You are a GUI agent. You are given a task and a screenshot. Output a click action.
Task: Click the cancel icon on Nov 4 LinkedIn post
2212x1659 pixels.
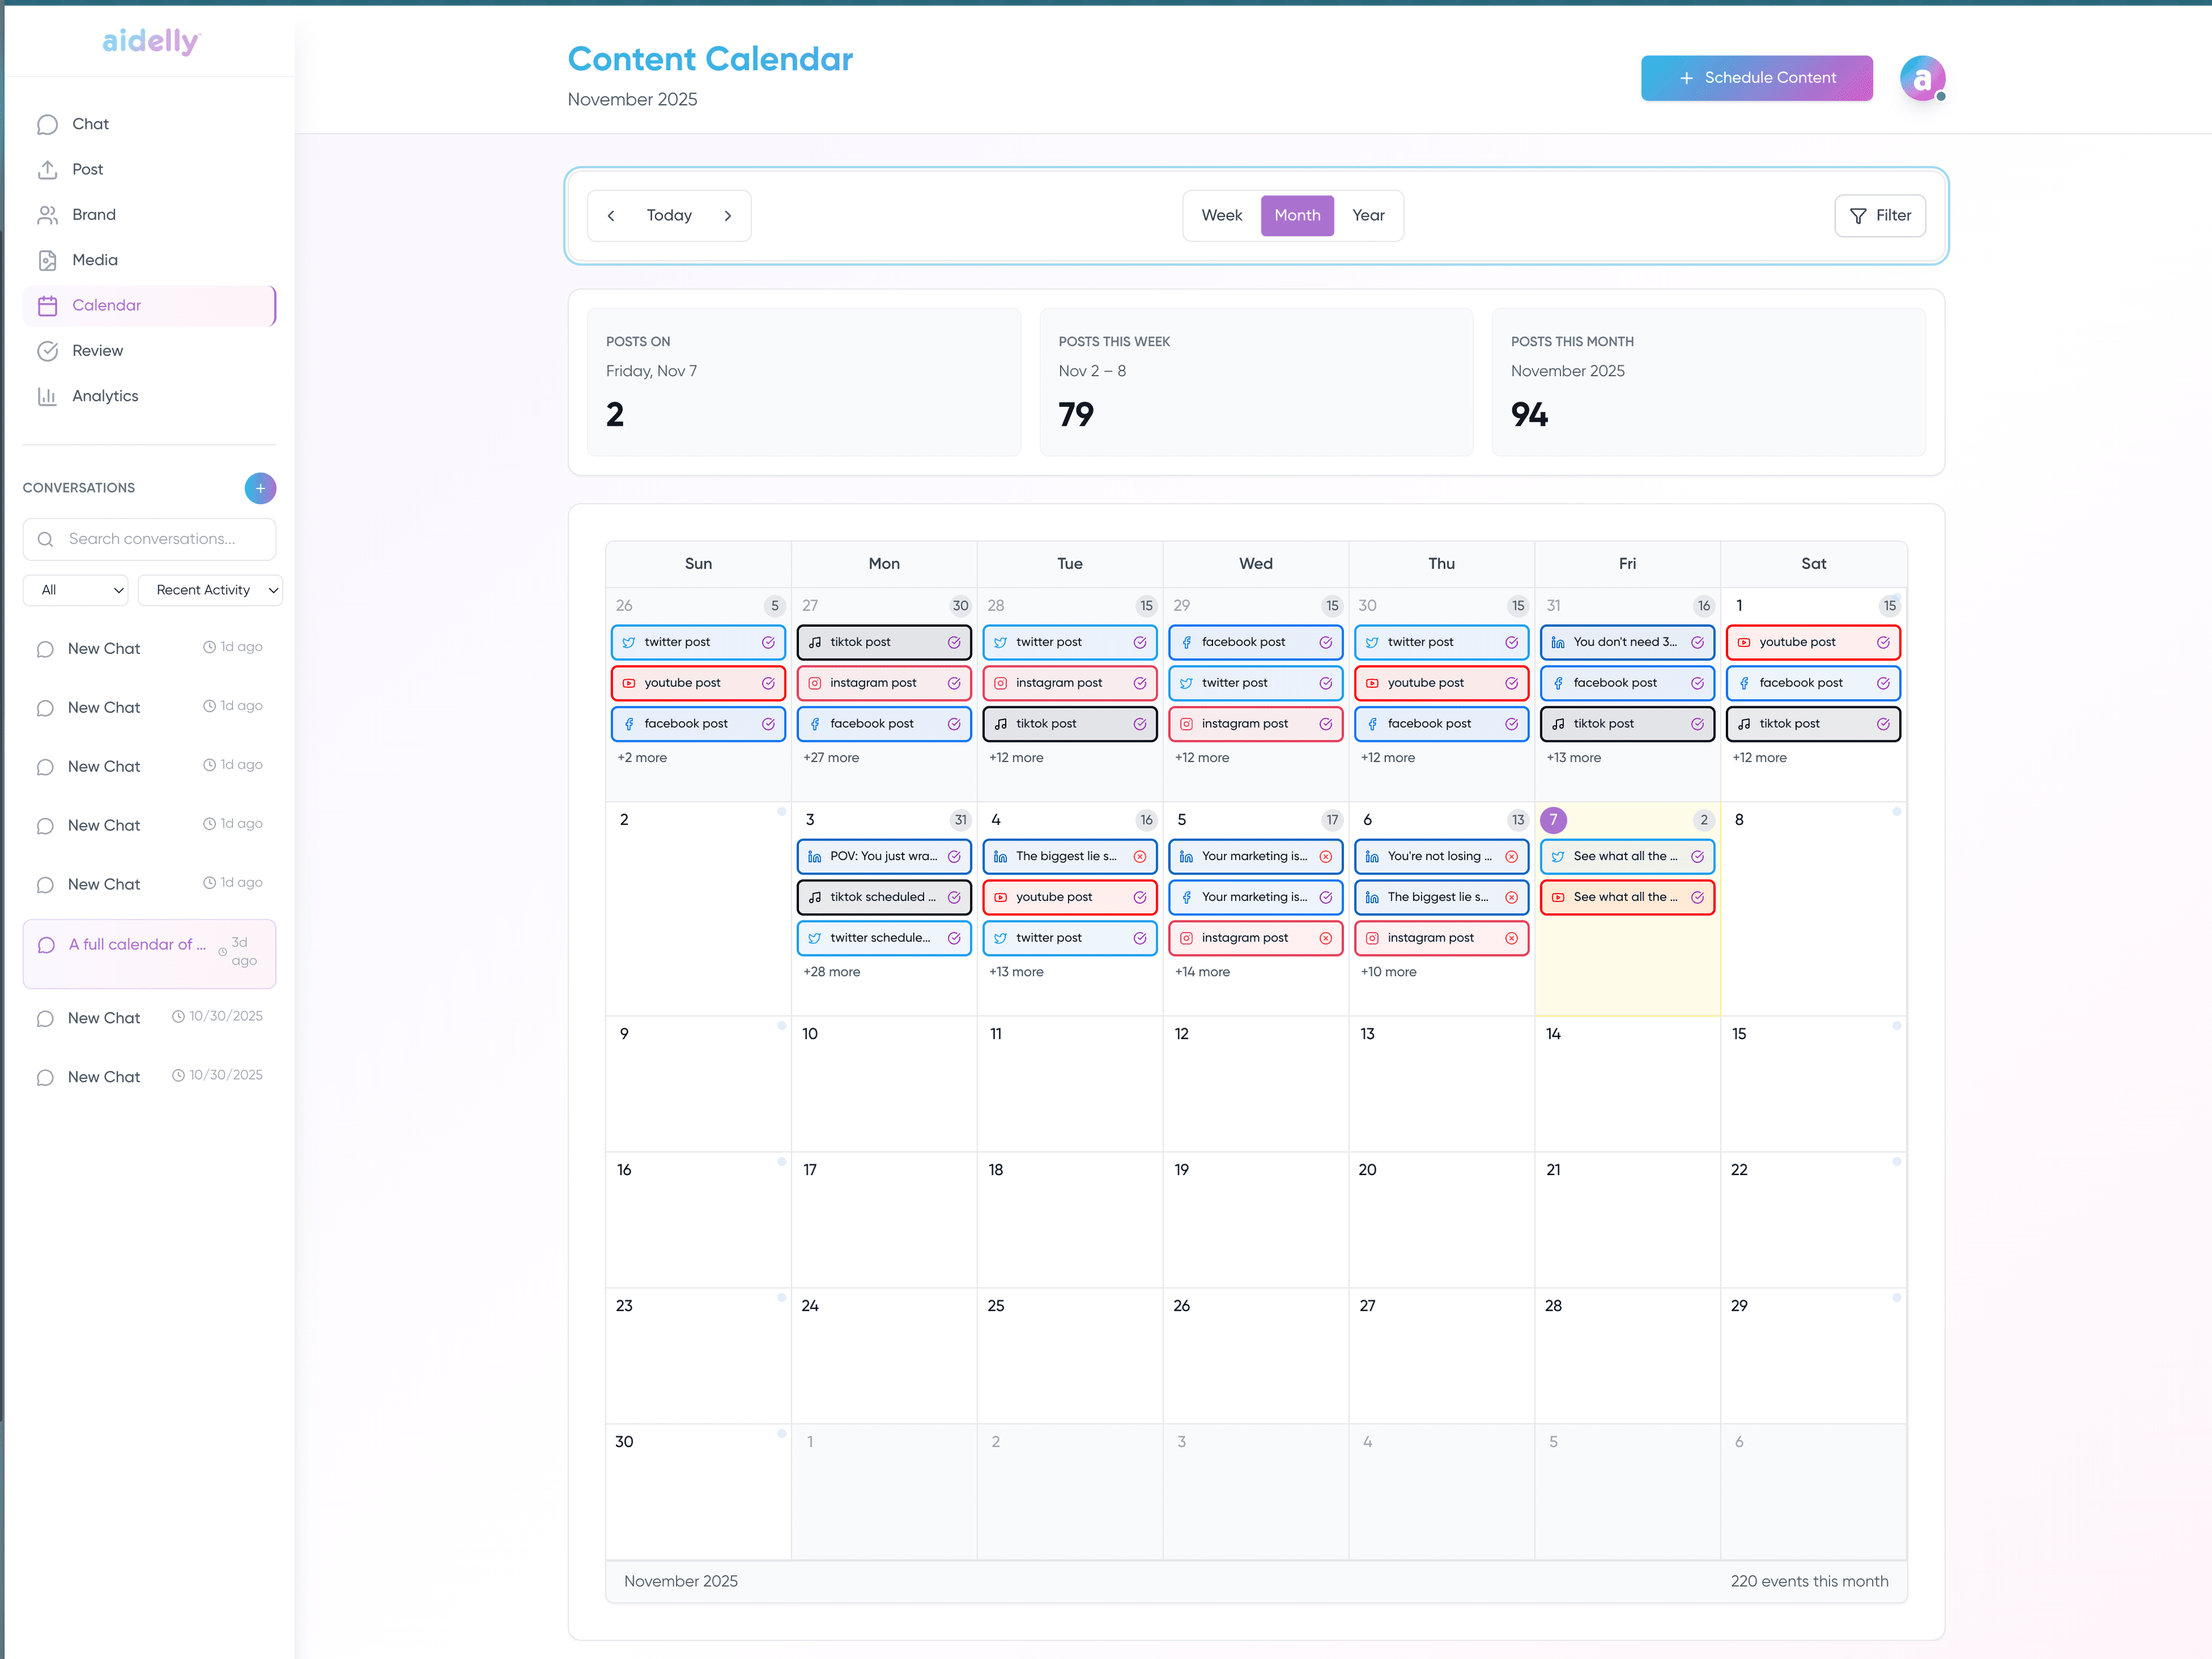tap(1141, 856)
